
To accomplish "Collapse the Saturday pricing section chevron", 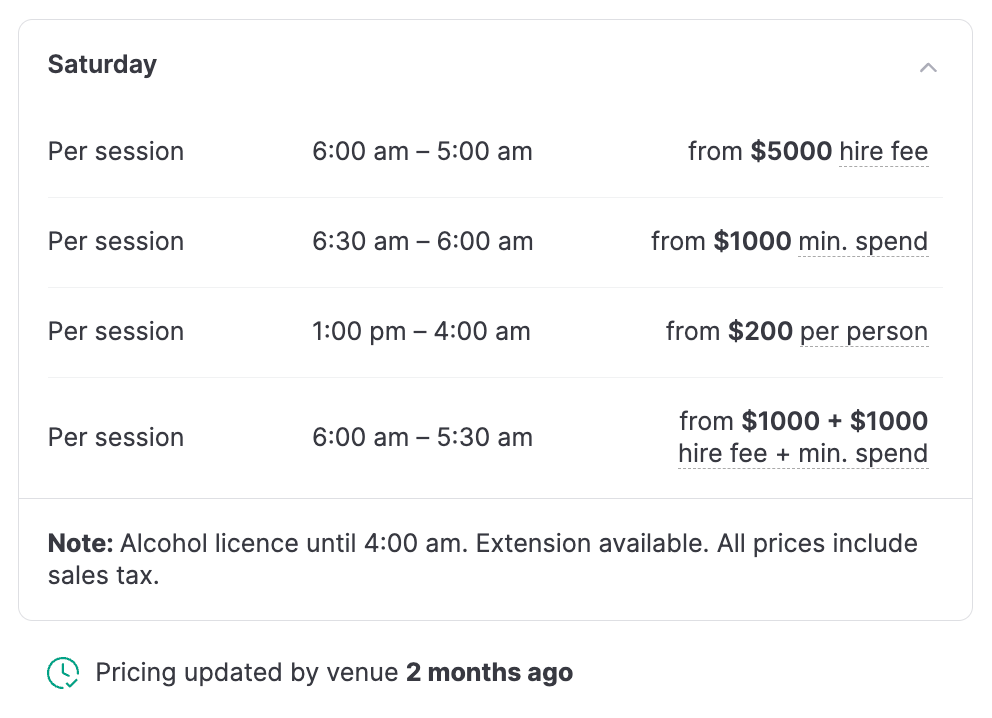I will (928, 67).
